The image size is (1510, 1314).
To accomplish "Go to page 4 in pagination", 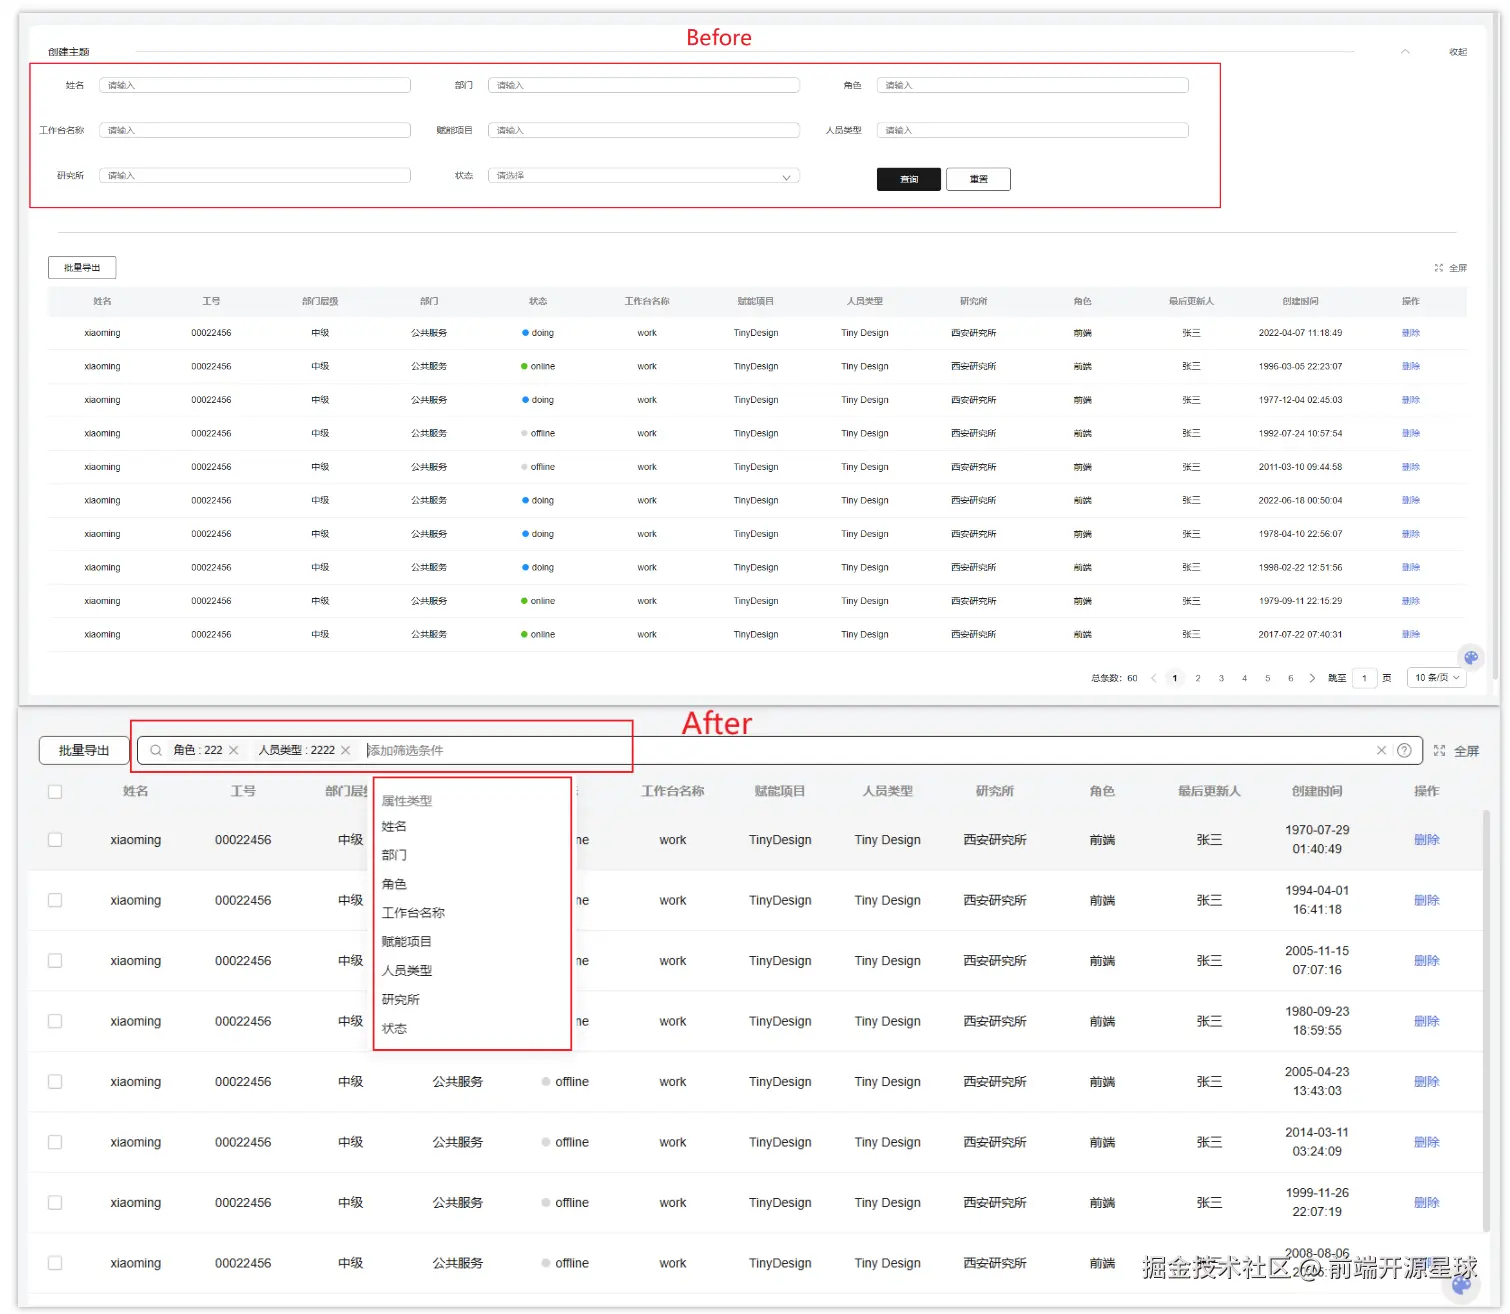I will (1244, 678).
